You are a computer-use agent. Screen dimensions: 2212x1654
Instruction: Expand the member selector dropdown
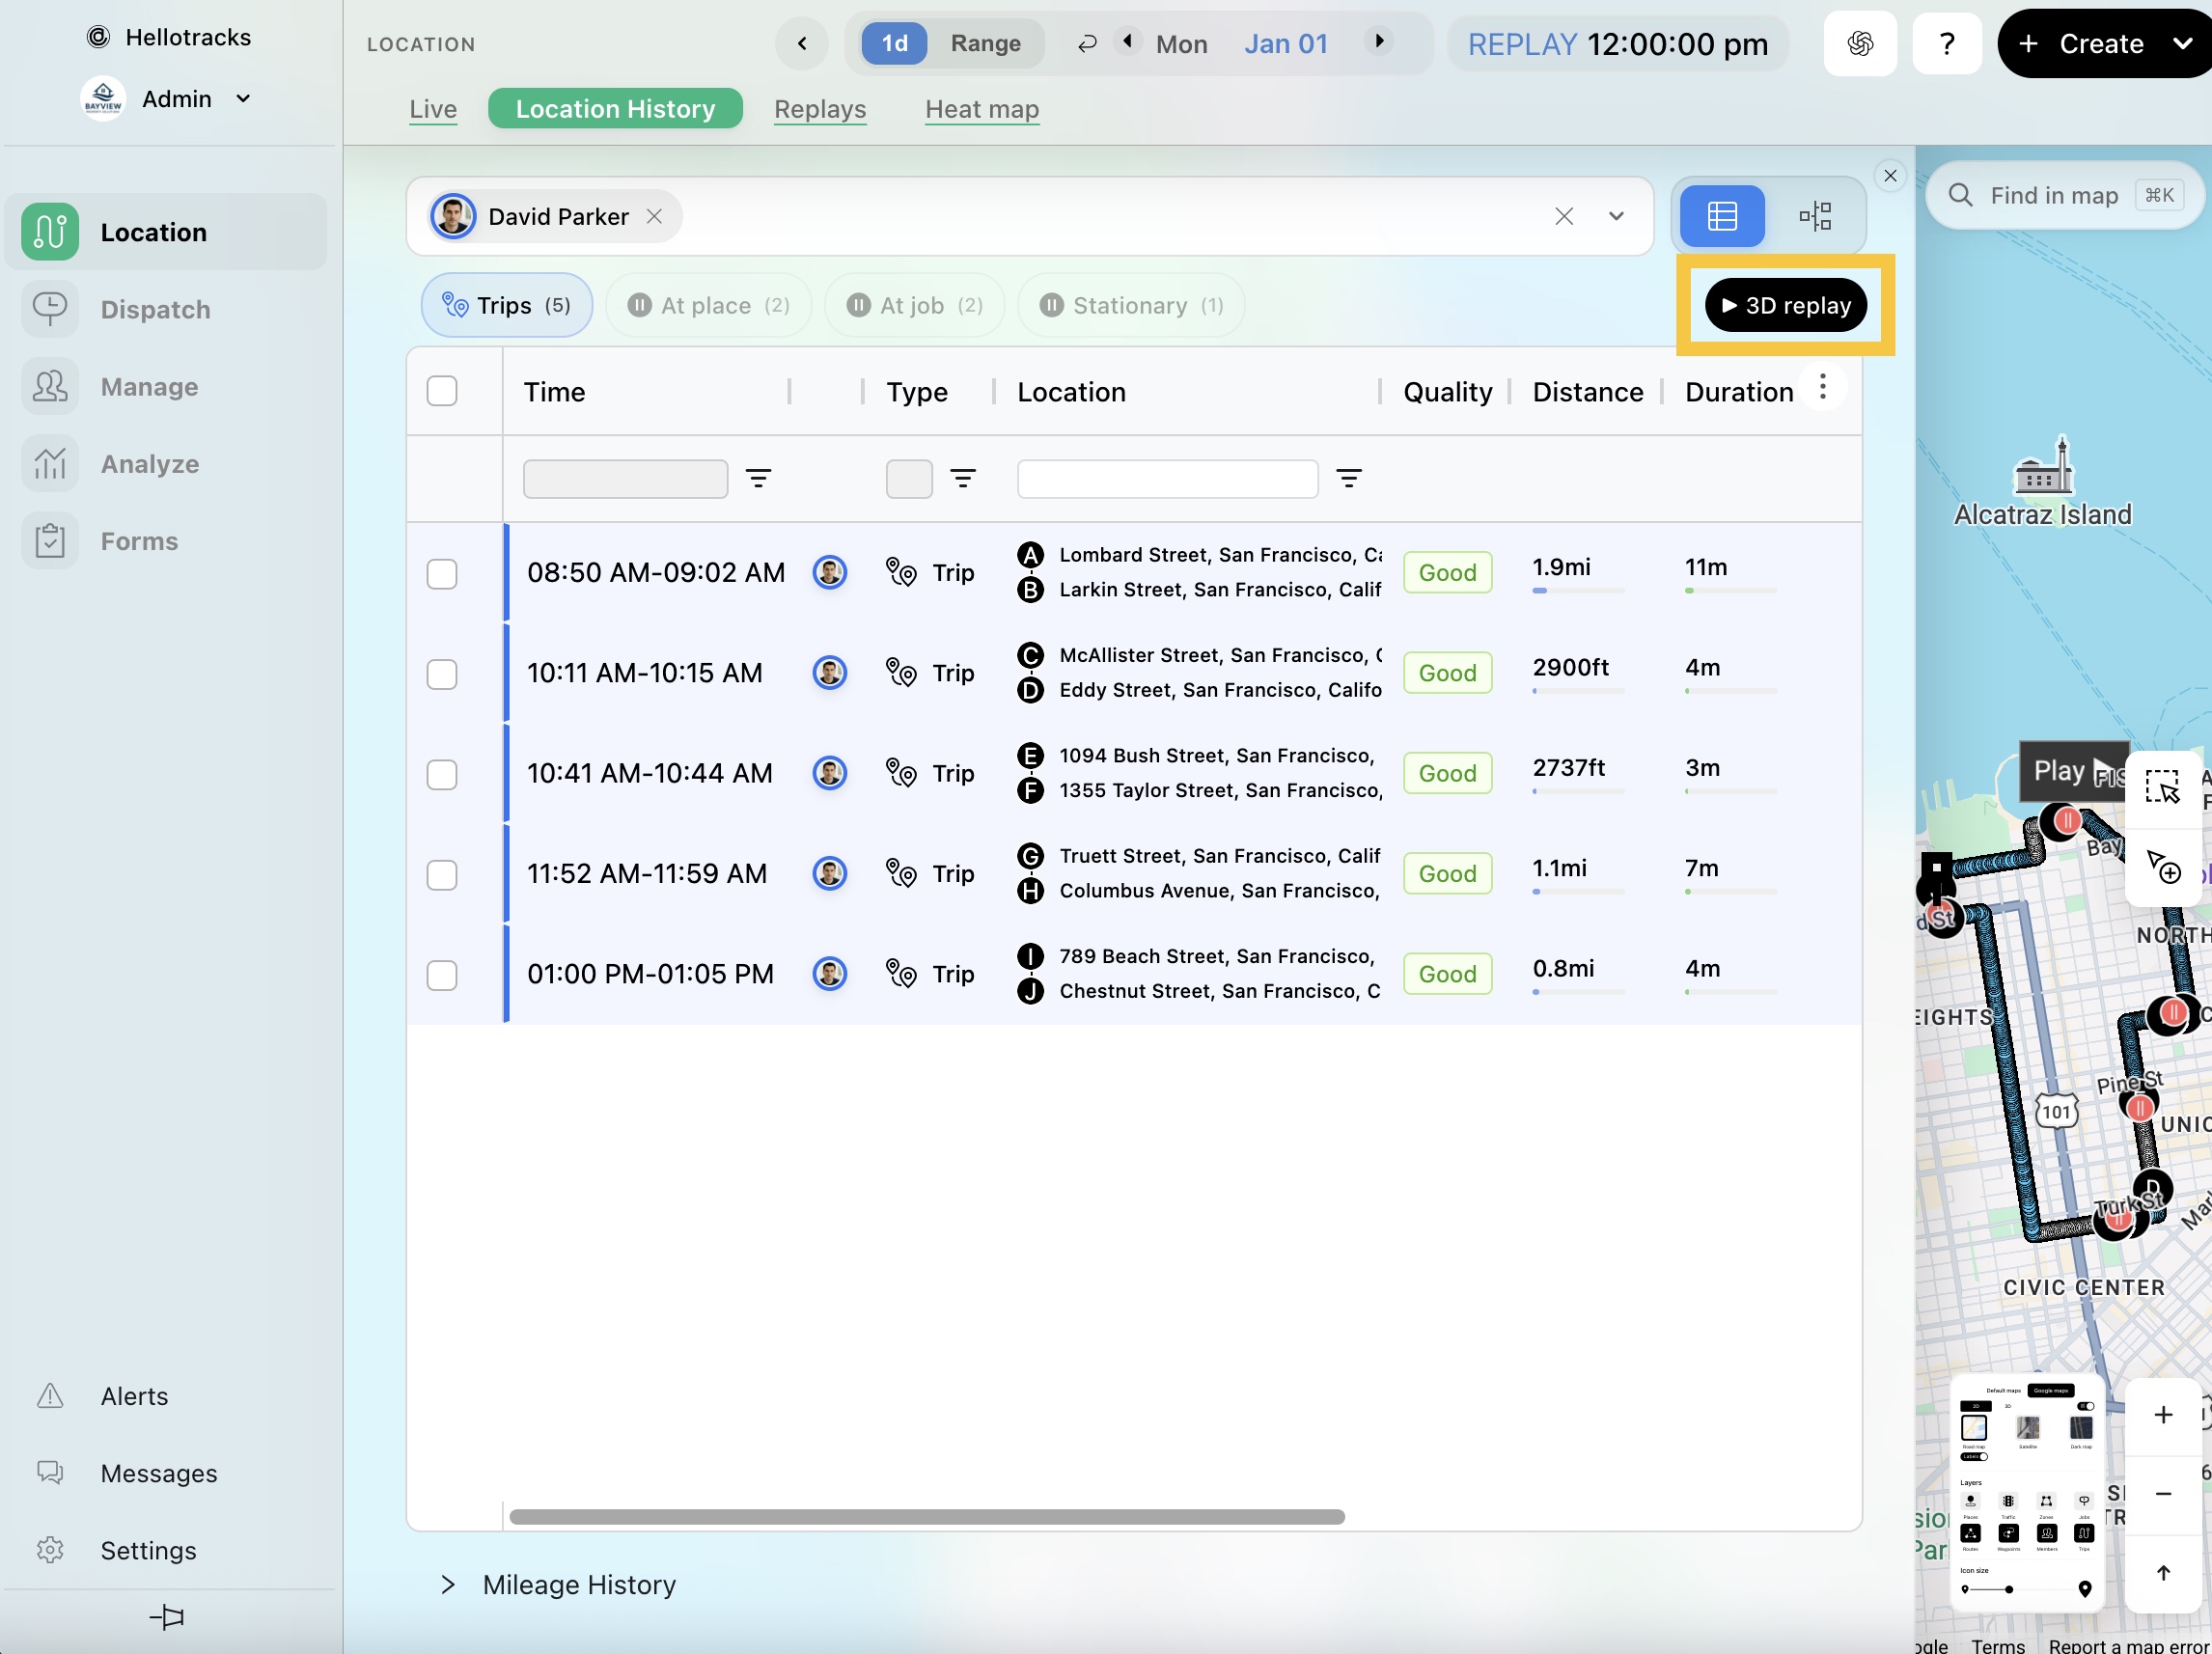pos(1616,216)
